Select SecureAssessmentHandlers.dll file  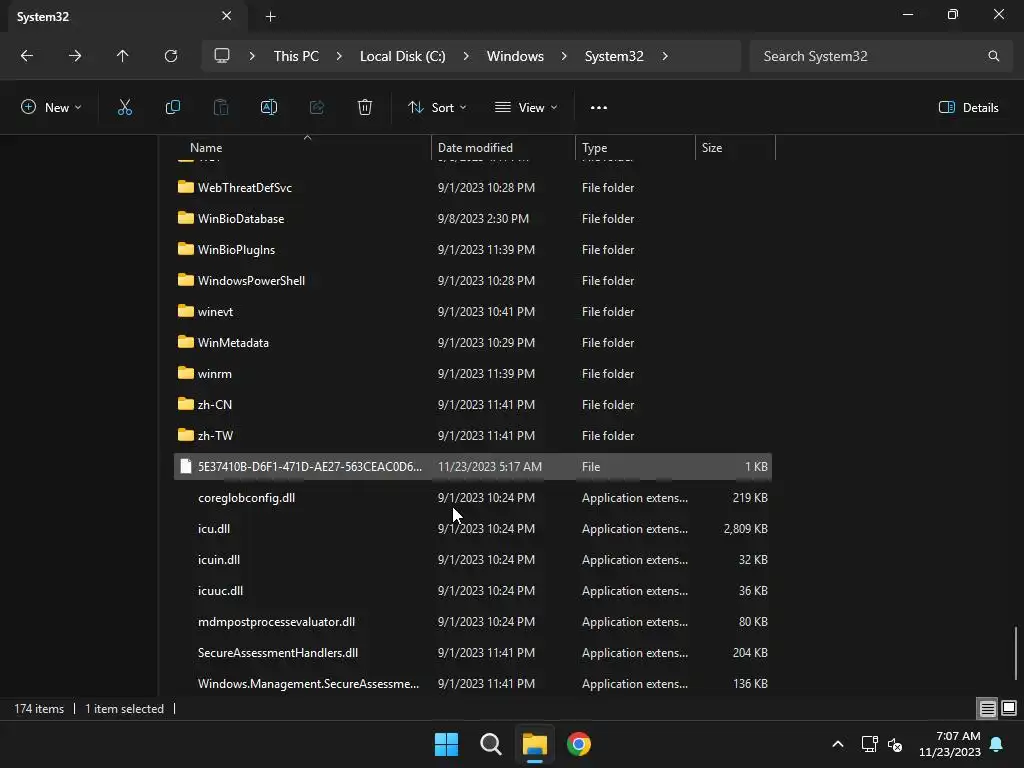point(473,653)
